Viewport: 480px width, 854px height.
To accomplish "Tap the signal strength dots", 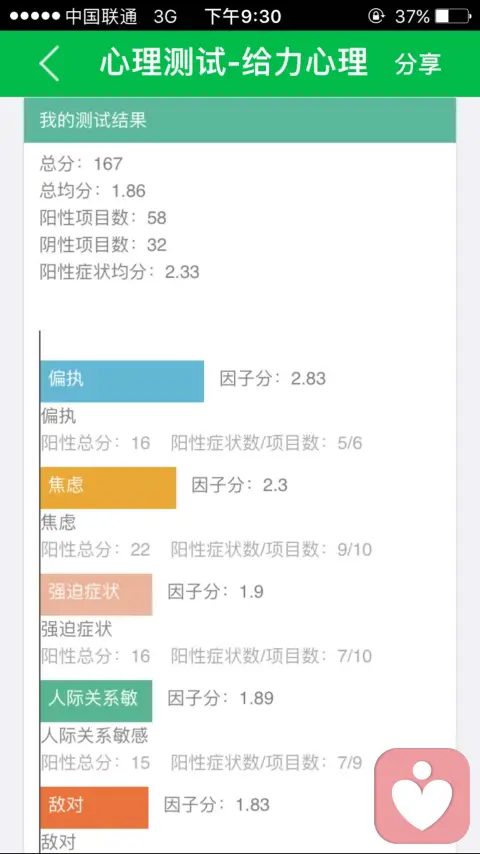I will pyautogui.click(x=34, y=16).
